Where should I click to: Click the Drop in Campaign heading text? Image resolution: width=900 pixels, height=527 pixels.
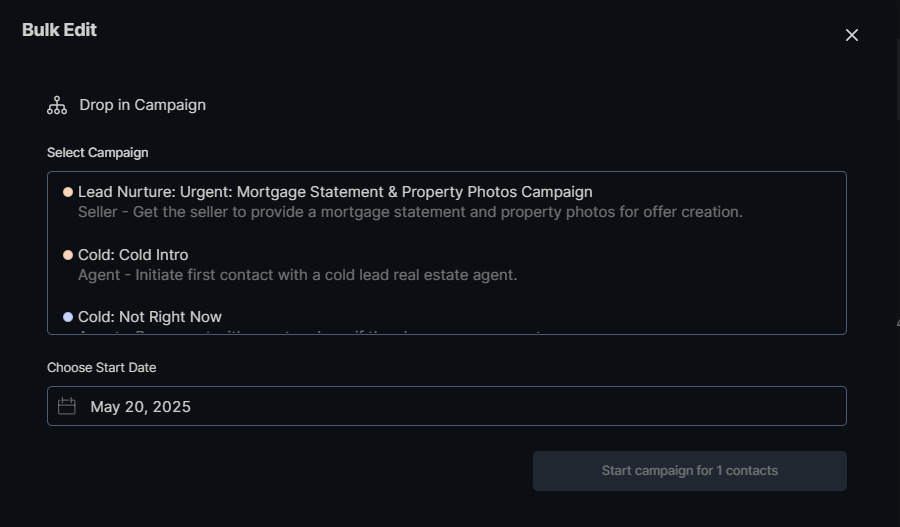click(143, 105)
